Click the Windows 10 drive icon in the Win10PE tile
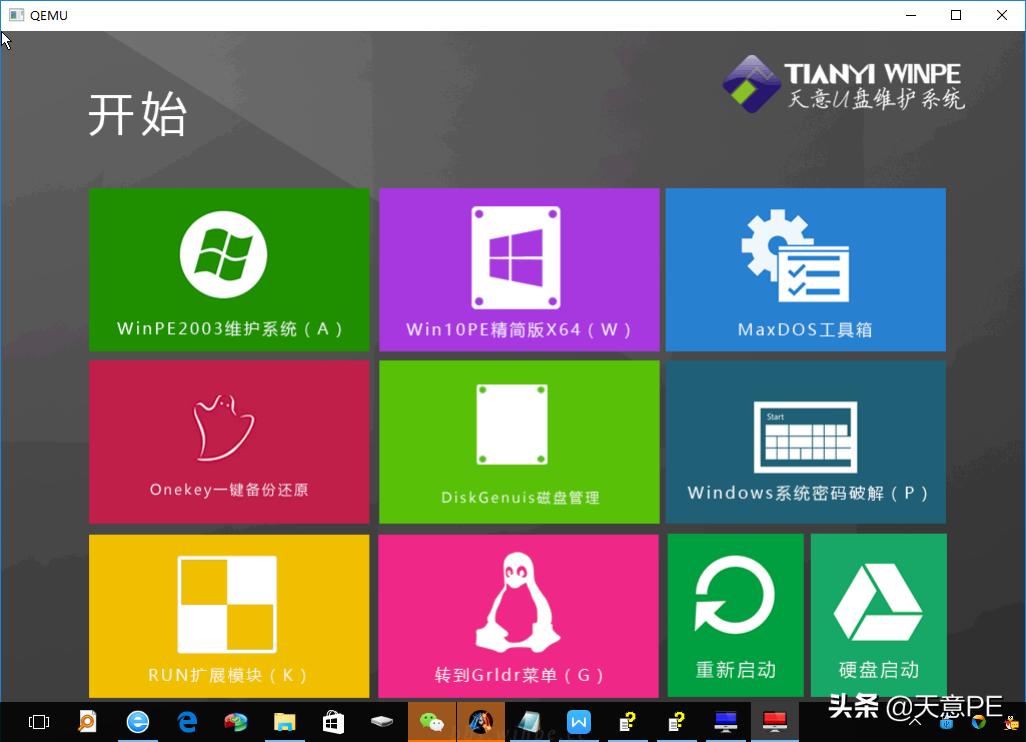 (x=516, y=258)
